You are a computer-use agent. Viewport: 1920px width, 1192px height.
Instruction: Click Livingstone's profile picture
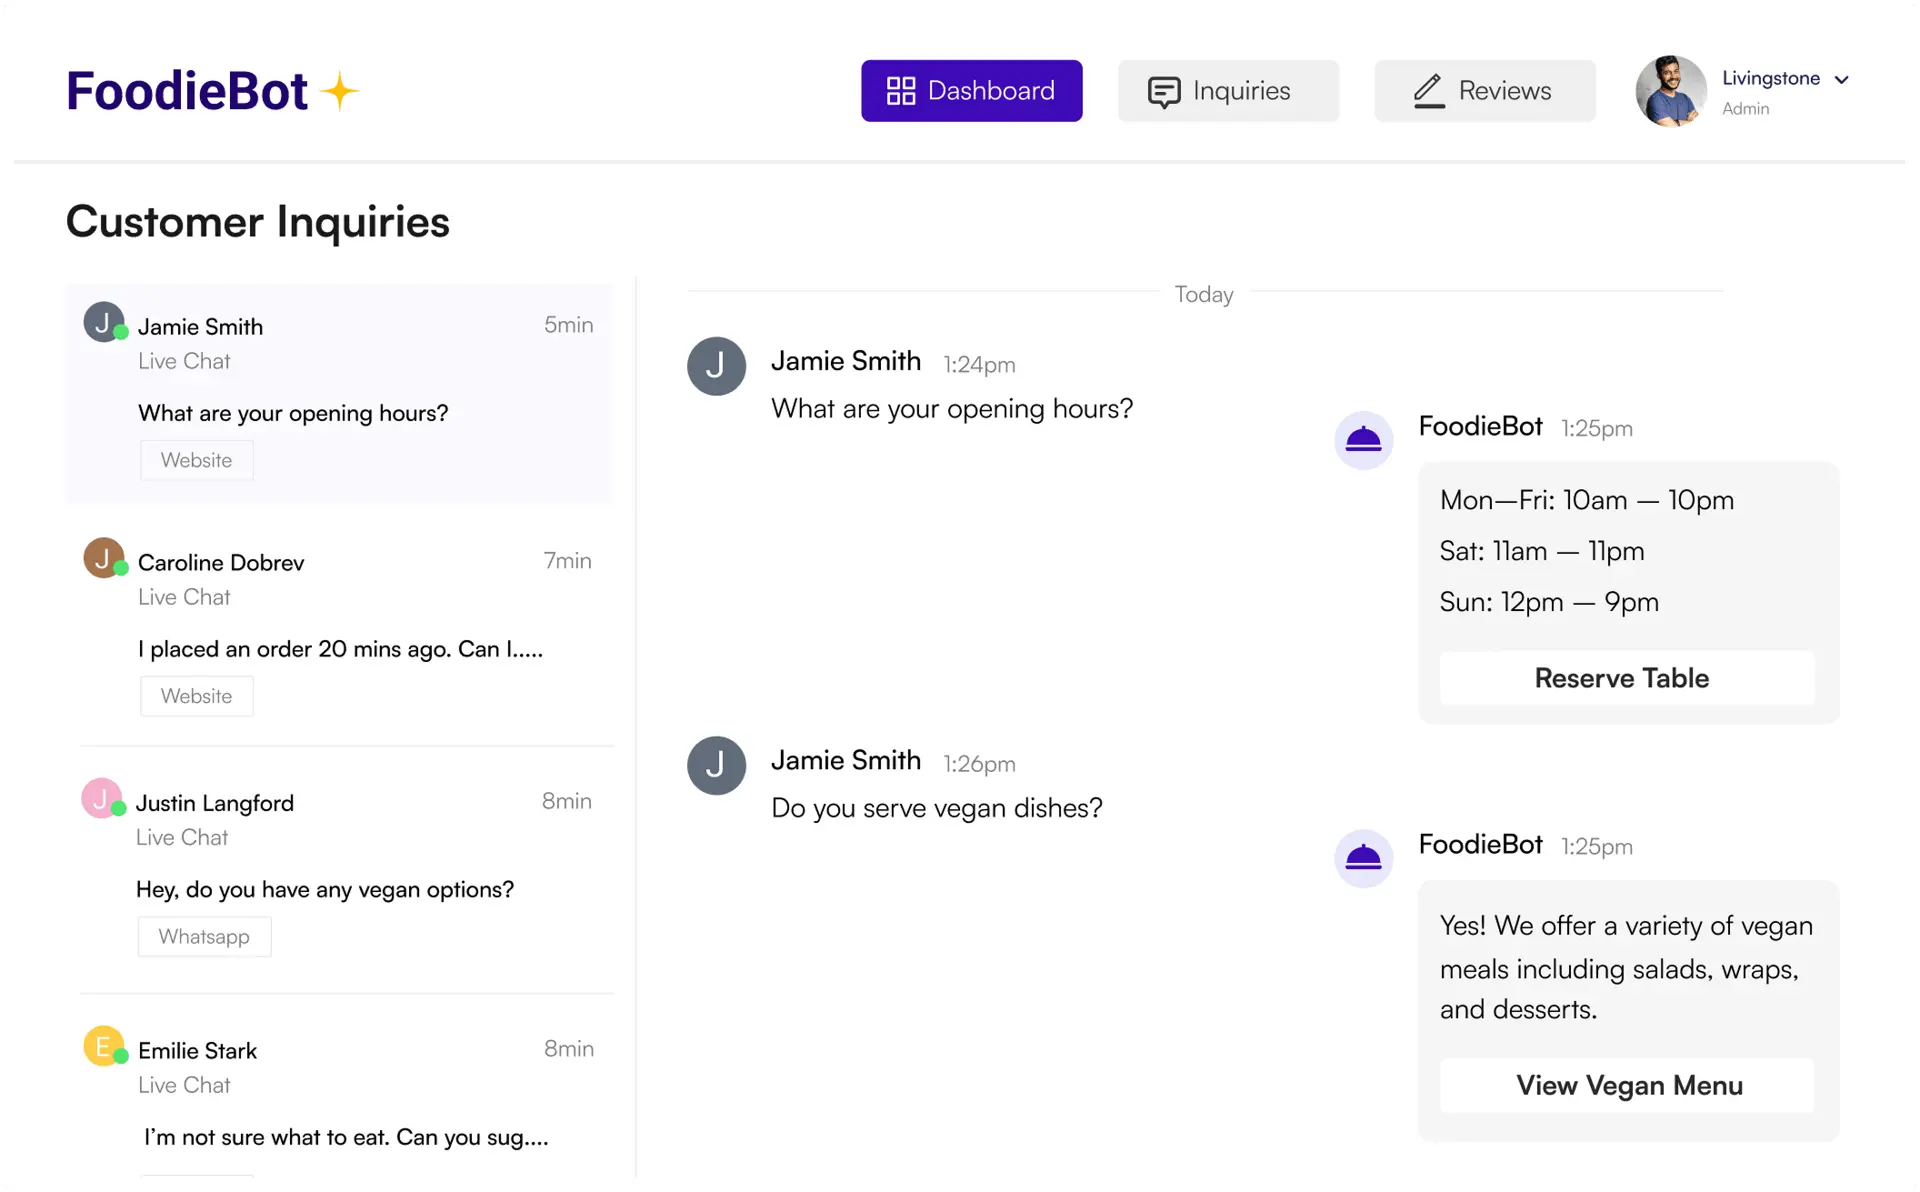1670,90
